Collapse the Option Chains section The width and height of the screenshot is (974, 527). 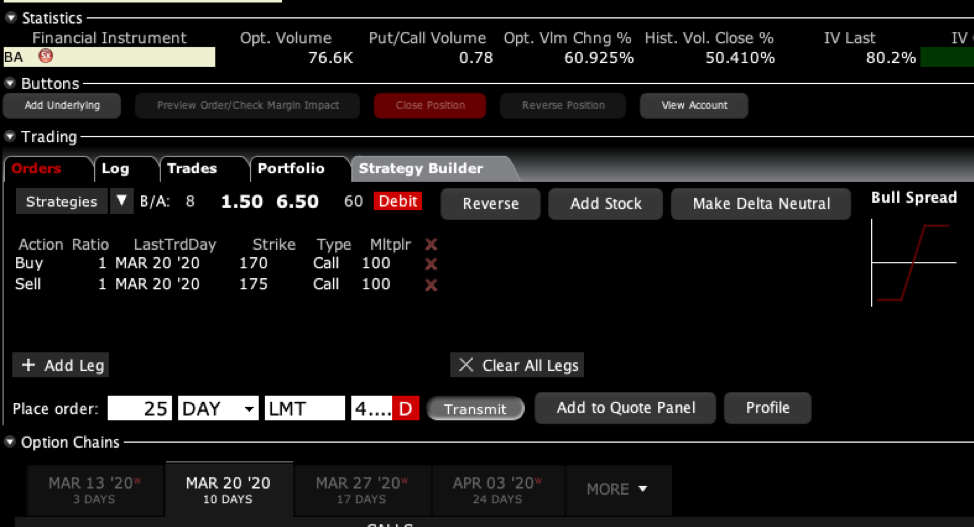point(10,442)
